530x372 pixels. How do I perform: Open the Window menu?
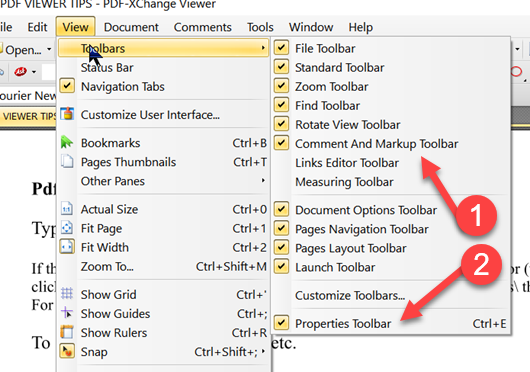(x=311, y=27)
